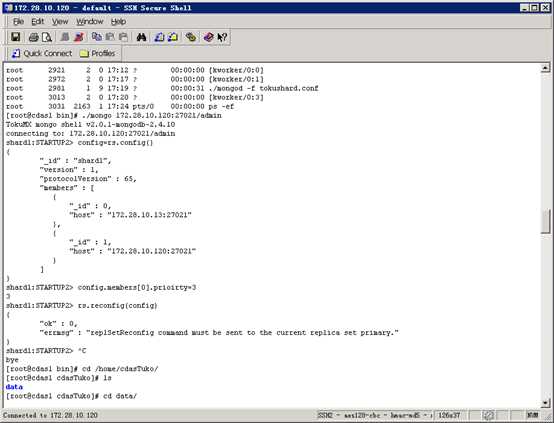This screenshot has height=423, width=554.
Task: Open the Edit menu
Action: tap(38, 22)
